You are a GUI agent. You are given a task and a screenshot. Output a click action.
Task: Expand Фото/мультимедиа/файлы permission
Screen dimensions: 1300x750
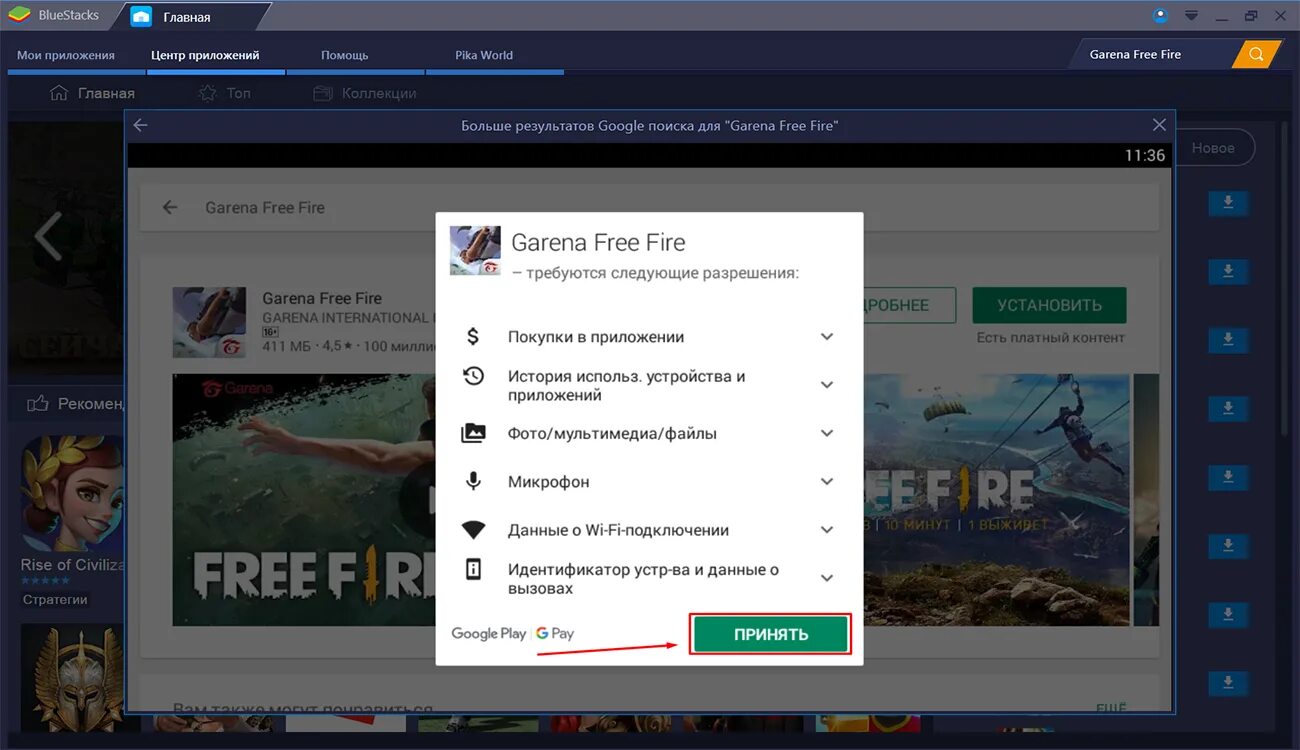(x=827, y=433)
